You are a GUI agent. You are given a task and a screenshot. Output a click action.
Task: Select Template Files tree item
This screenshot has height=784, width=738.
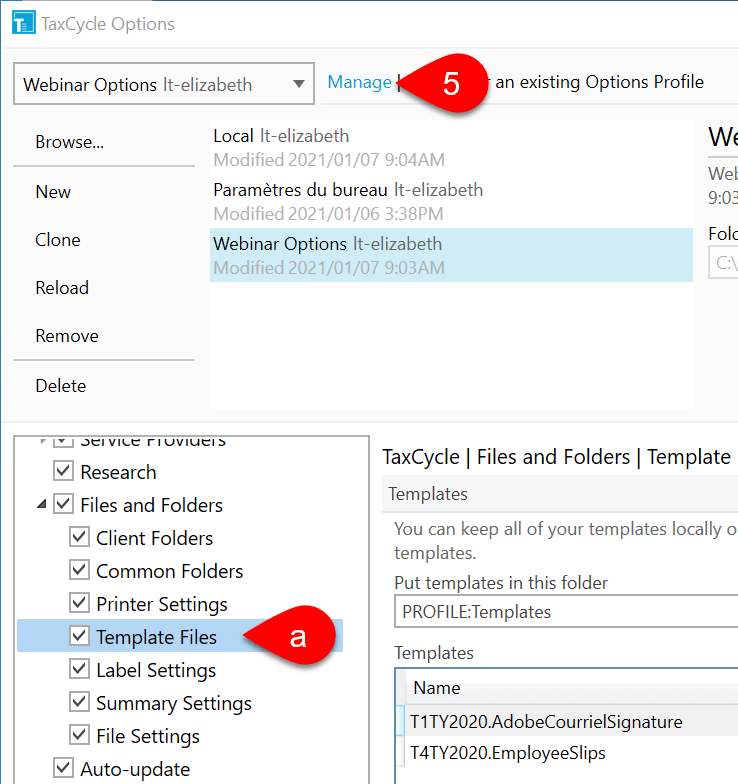(156, 637)
